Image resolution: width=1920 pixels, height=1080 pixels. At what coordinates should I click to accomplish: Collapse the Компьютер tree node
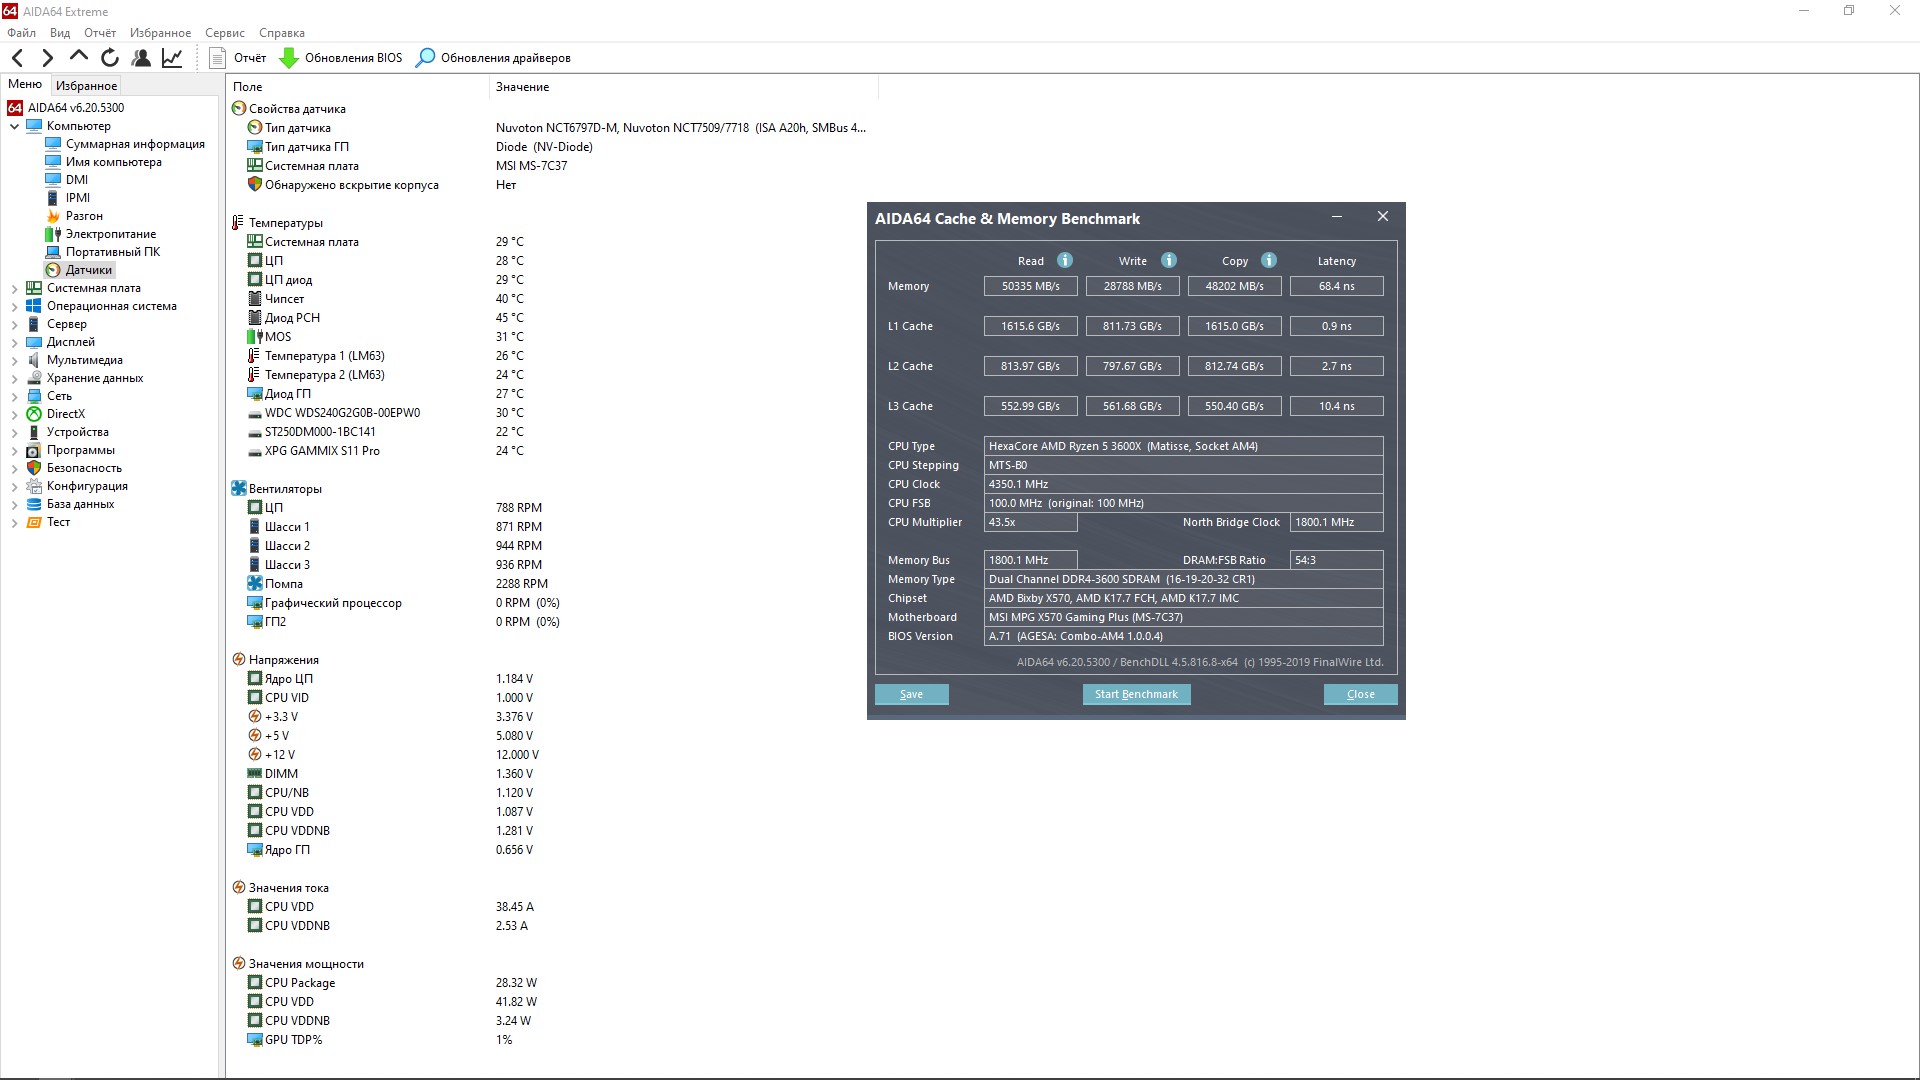tap(14, 126)
